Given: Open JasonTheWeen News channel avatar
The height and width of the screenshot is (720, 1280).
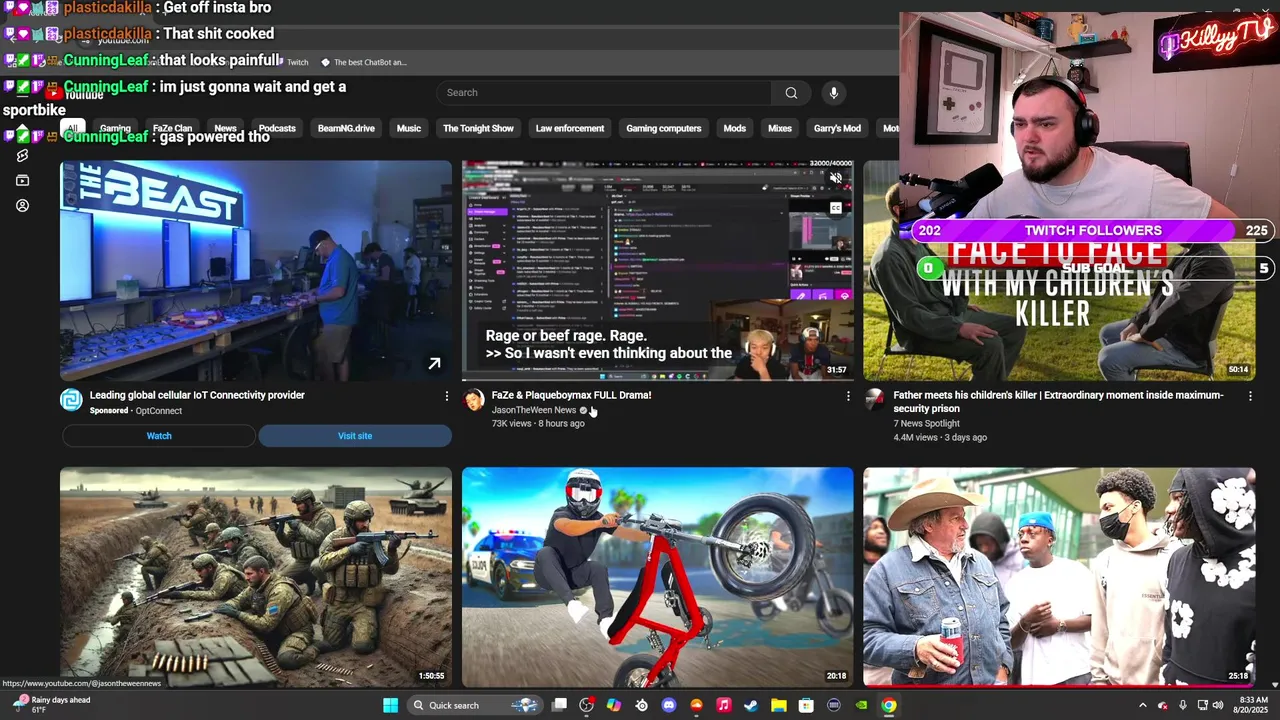Looking at the screenshot, I should click(x=474, y=400).
